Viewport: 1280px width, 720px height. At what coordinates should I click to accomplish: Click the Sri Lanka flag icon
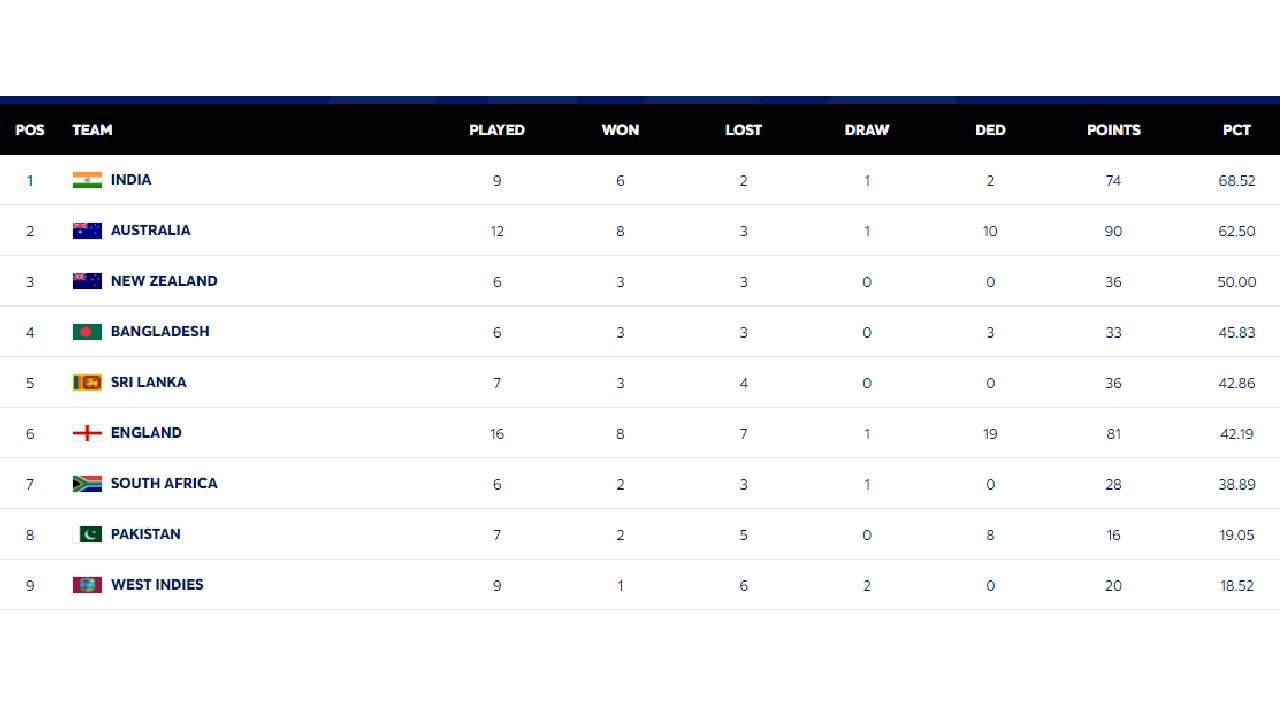click(87, 382)
